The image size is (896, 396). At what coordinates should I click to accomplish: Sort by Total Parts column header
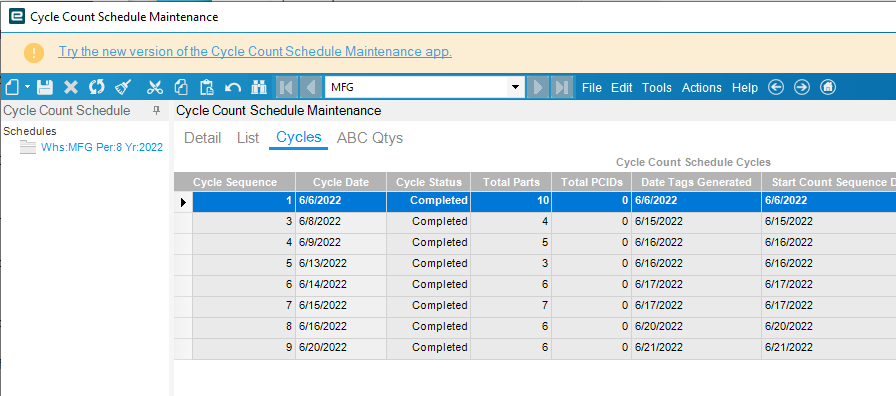coord(511,182)
